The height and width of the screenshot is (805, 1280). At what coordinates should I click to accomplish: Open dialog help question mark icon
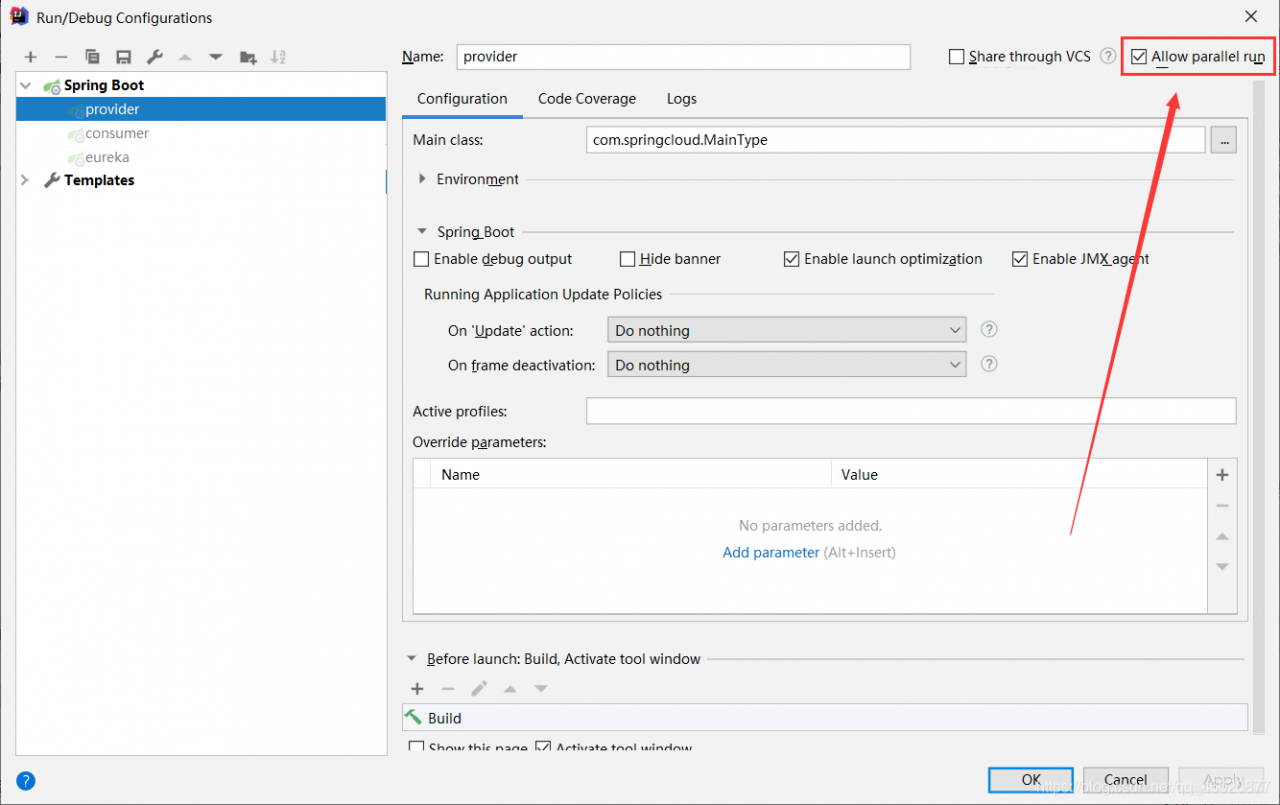(x=26, y=781)
